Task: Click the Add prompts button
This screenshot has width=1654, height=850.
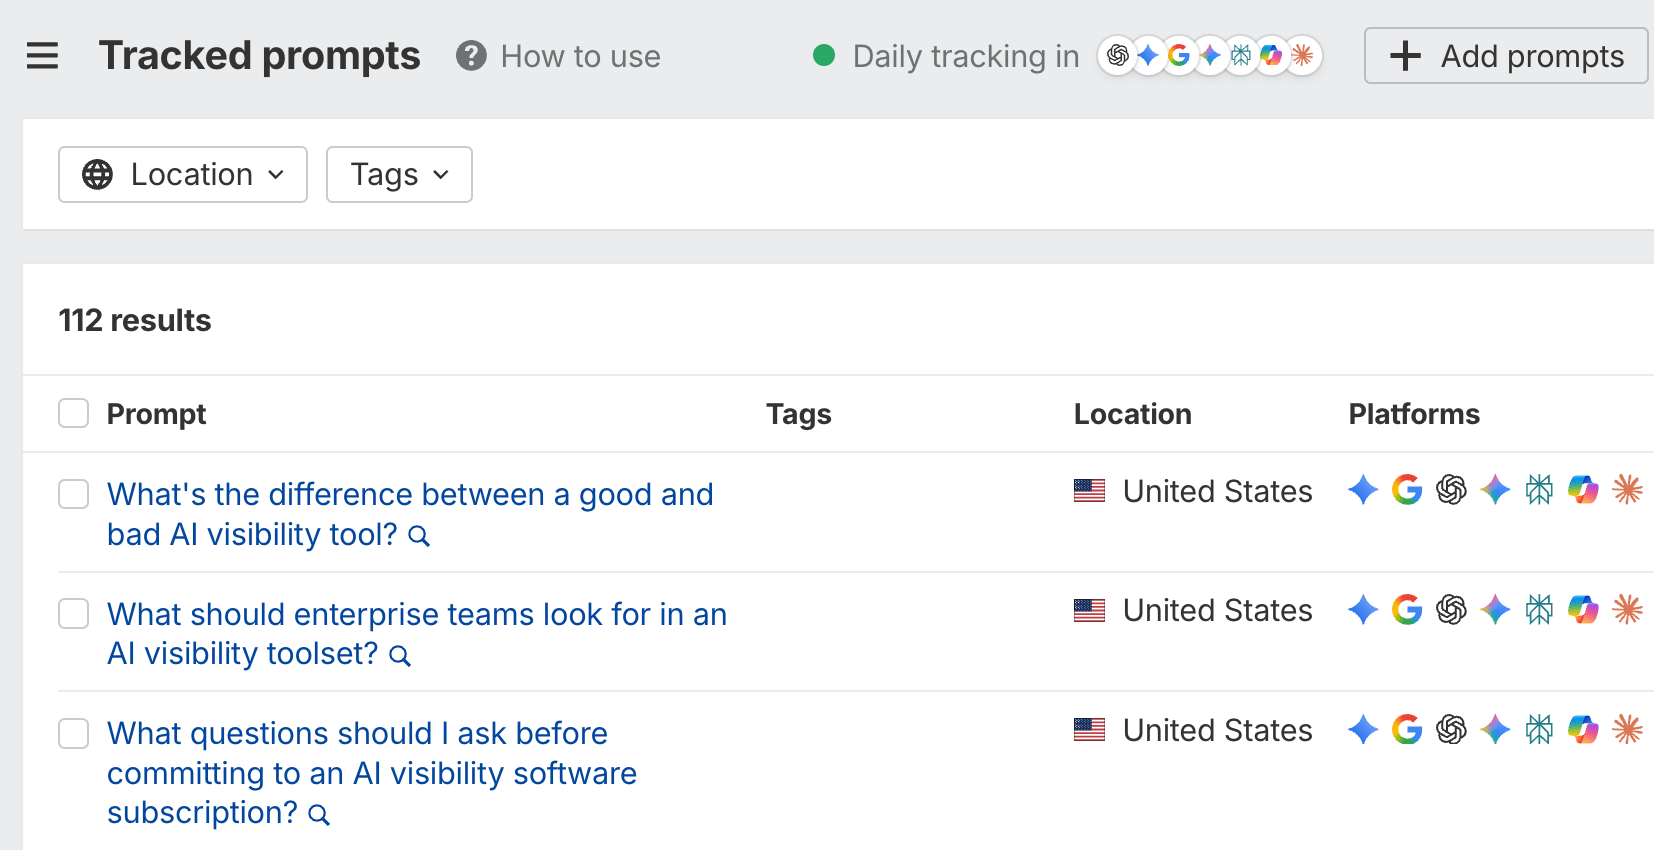Action: (1506, 56)
